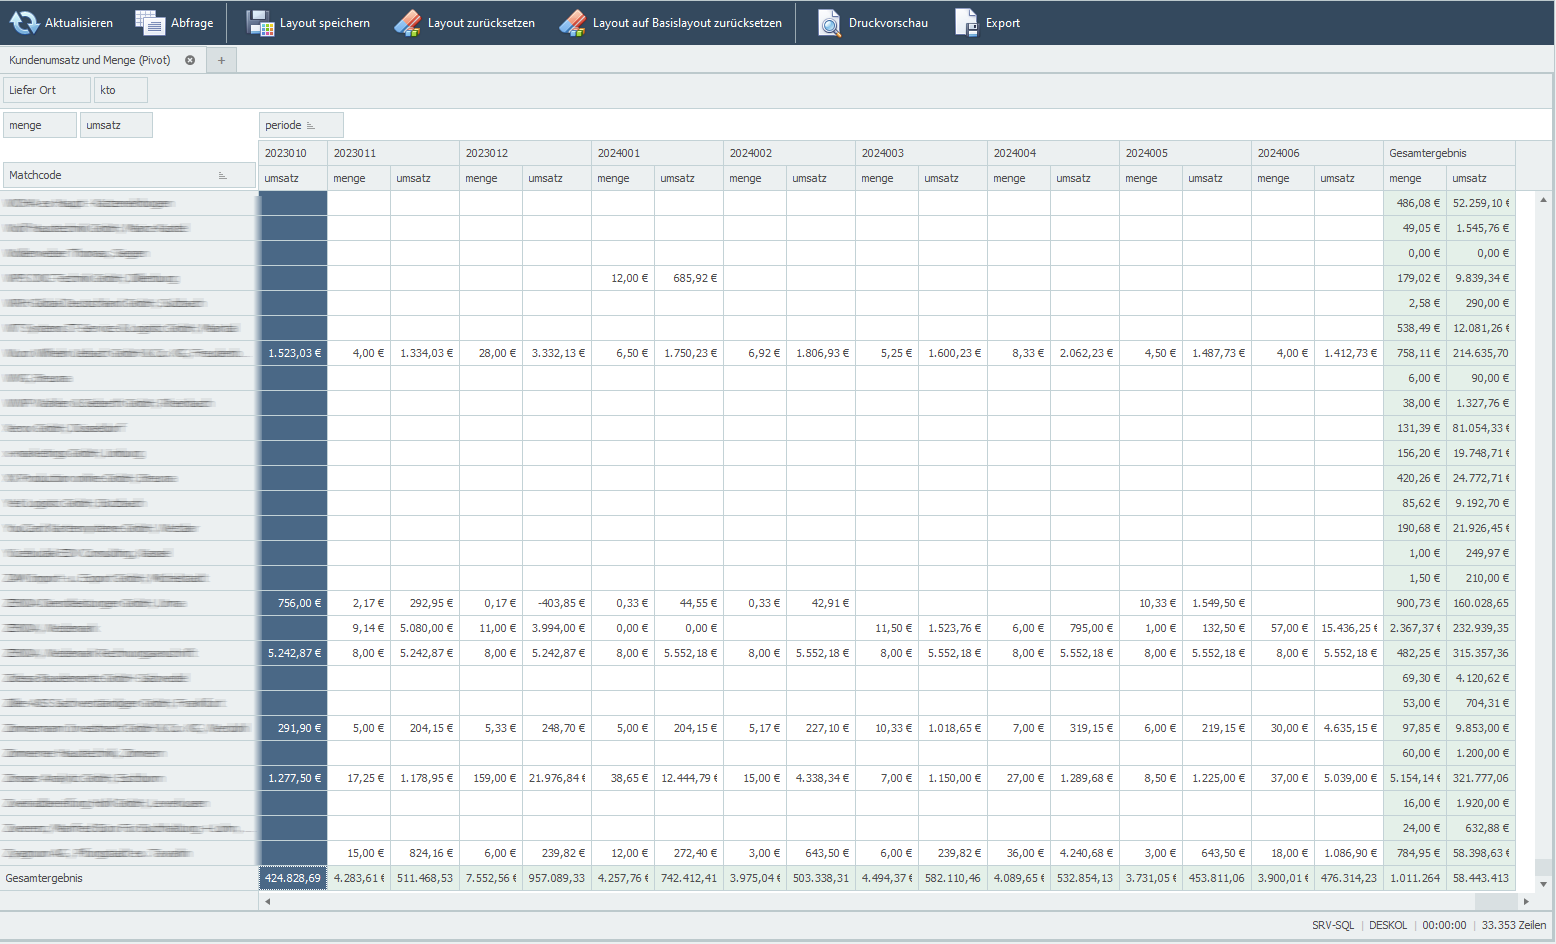This screenshot has height=944, width=1556.
Task: Add a new tab with plus button
Action: tap(221, 60)
